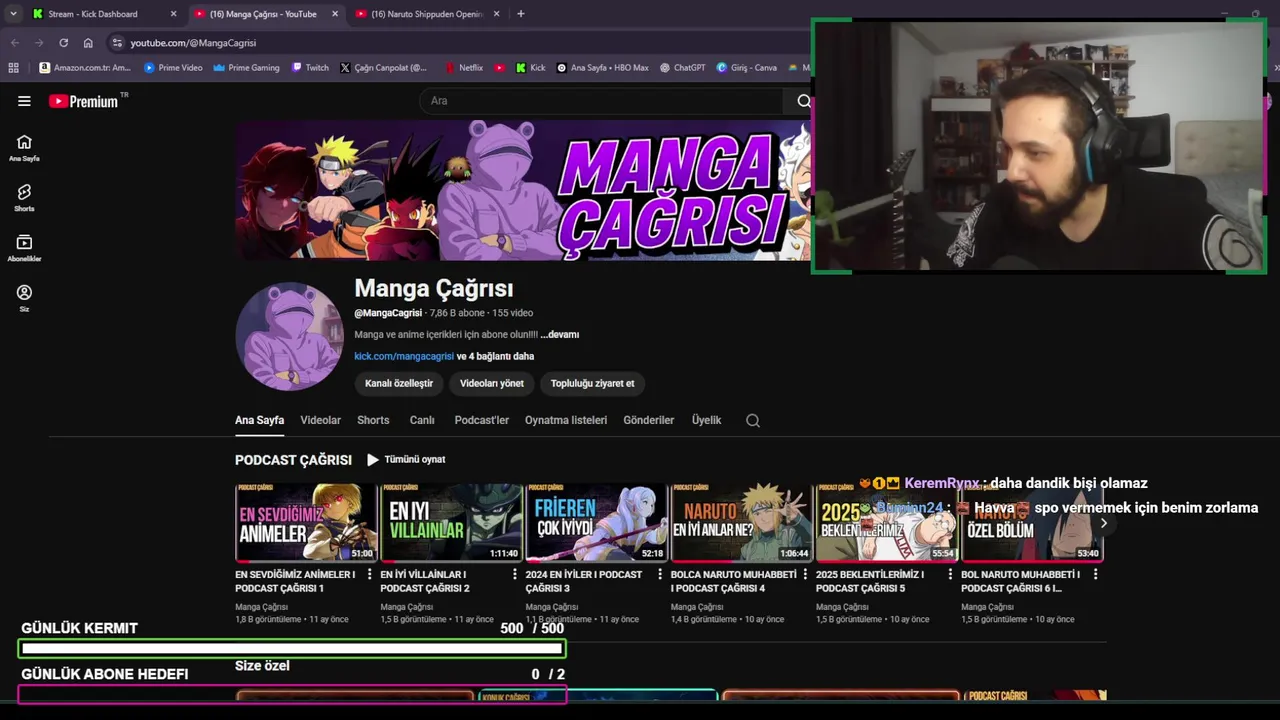Open the tab search dropdown arrow
Viewport: 1280px width, 720px height.
point(13,14)
